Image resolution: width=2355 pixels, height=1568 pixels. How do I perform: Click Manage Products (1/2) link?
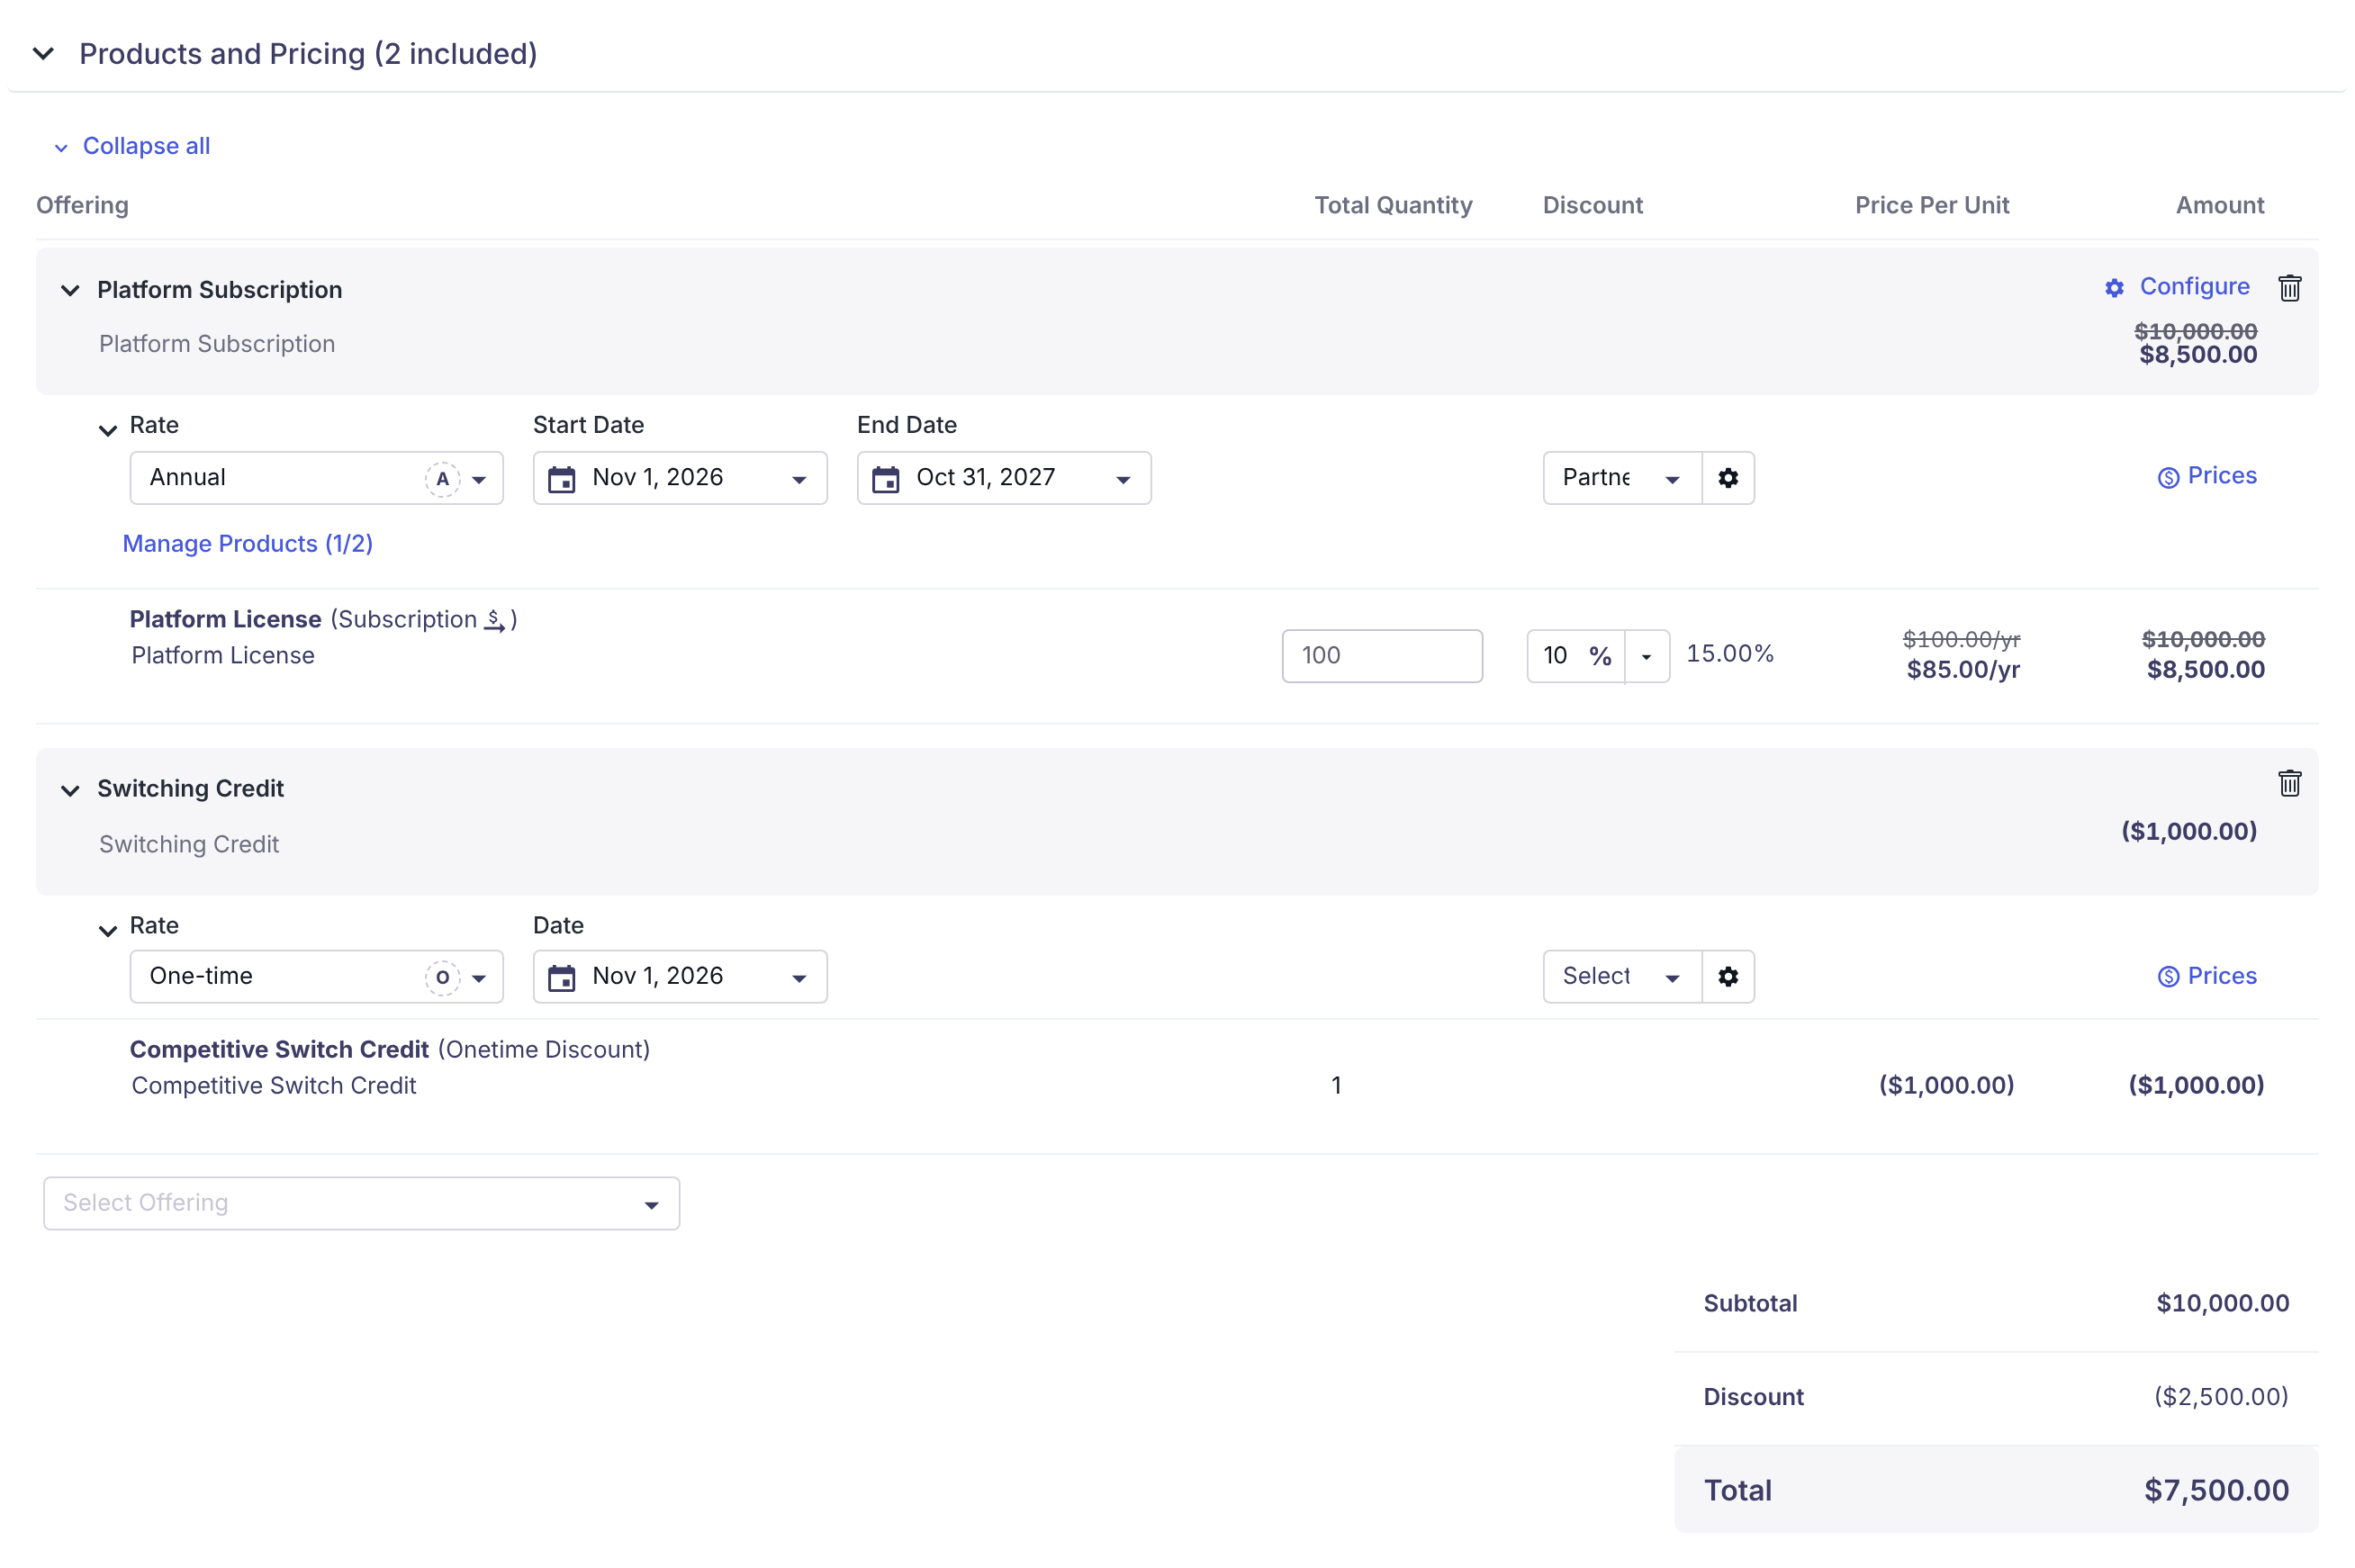(247, 544)
